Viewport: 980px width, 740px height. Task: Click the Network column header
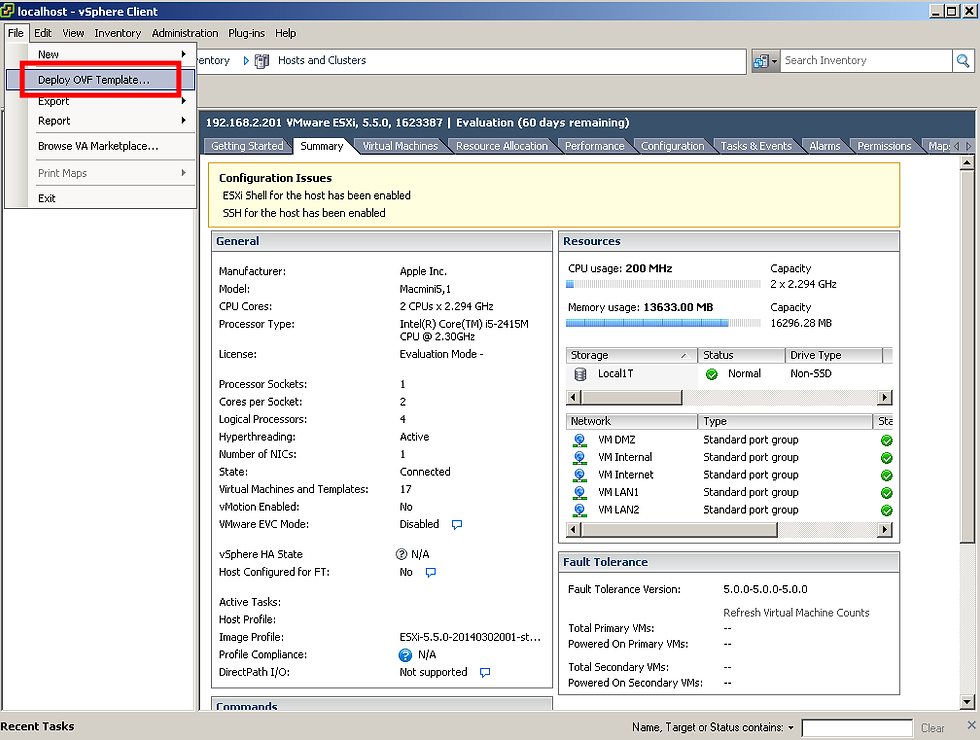tap(631, 421)
